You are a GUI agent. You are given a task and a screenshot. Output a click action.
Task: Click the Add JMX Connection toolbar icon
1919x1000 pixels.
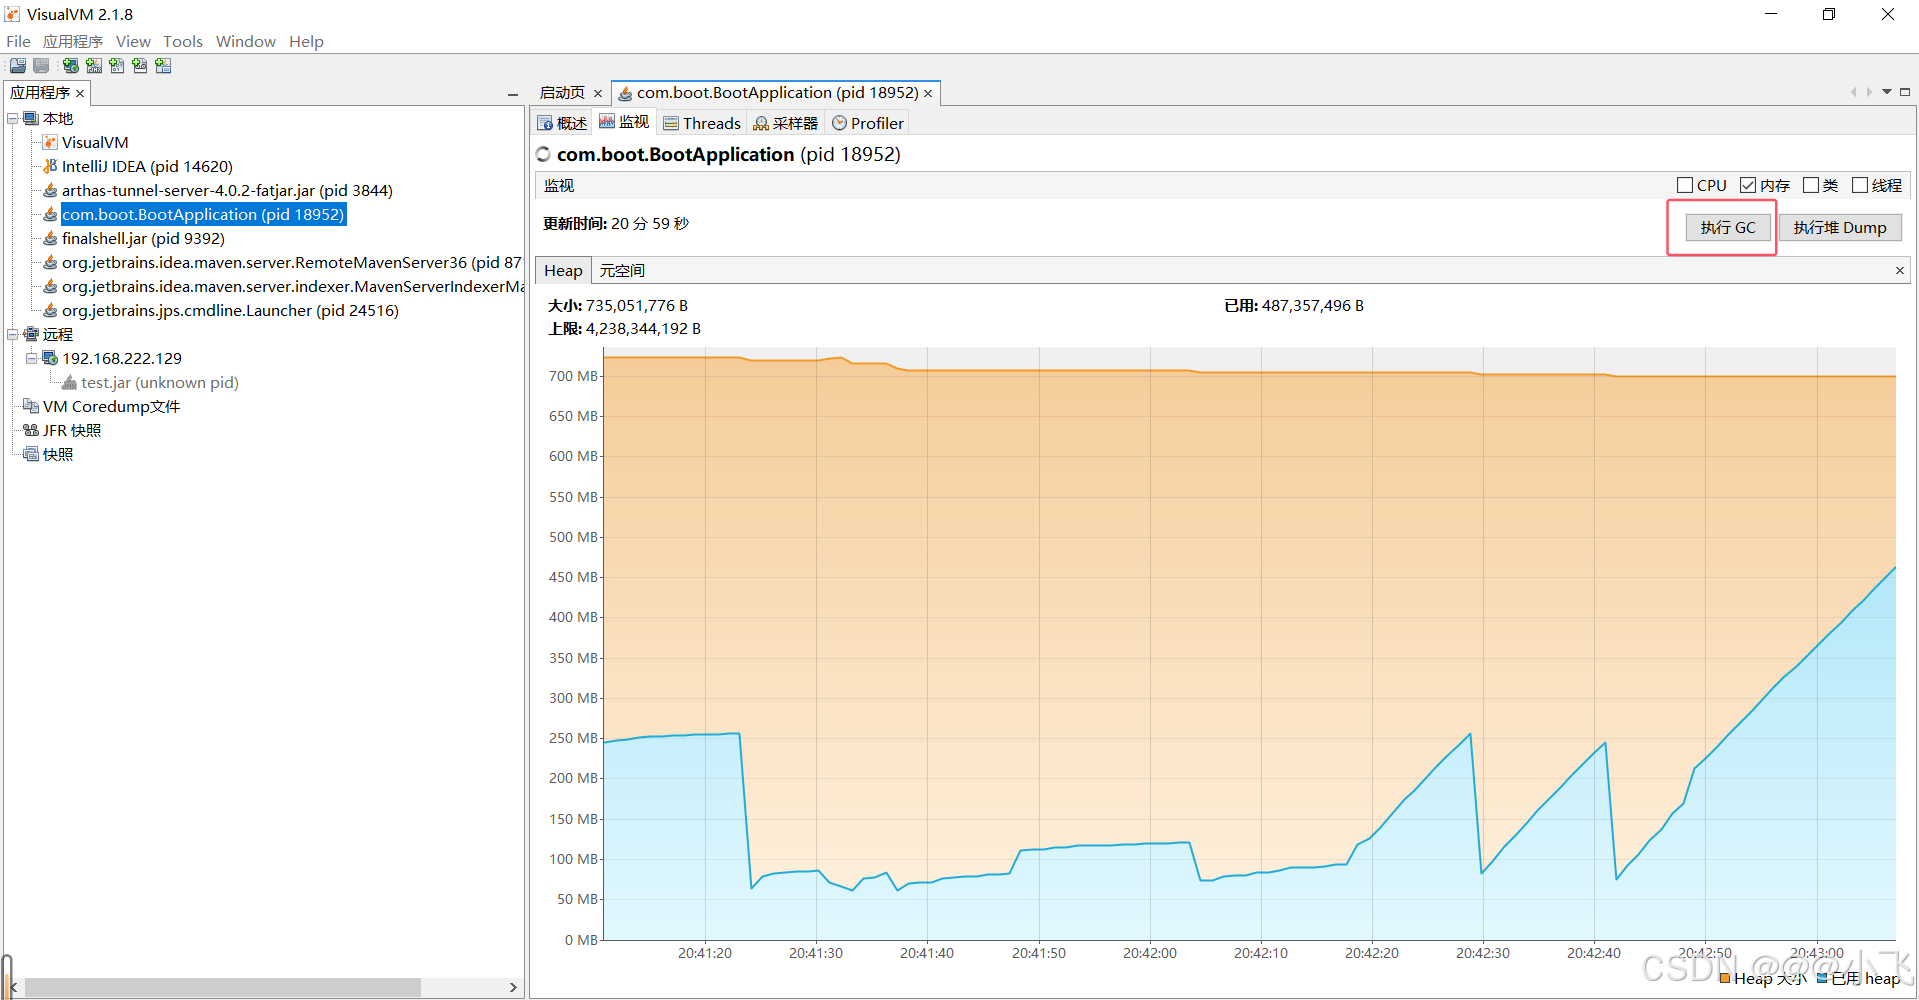click(94, 66)
